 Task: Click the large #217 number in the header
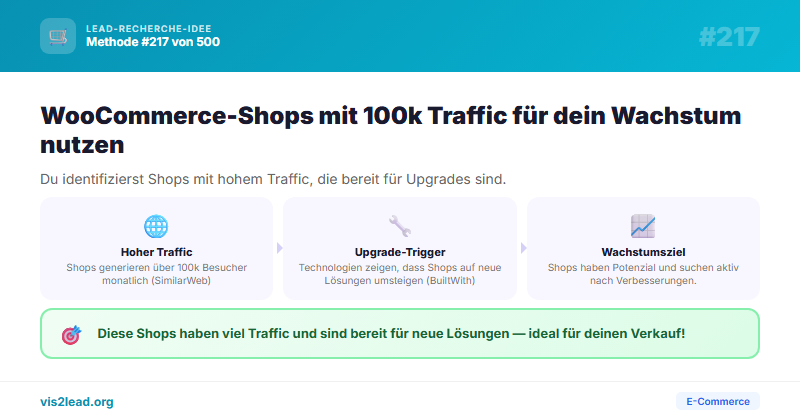[x=729, y=37]
